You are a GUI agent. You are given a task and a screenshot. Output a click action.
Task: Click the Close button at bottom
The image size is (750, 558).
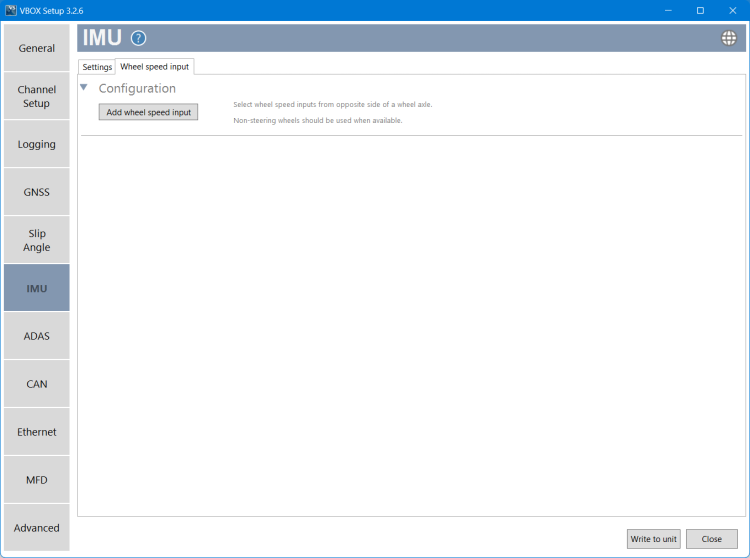[x=711, y=539]
